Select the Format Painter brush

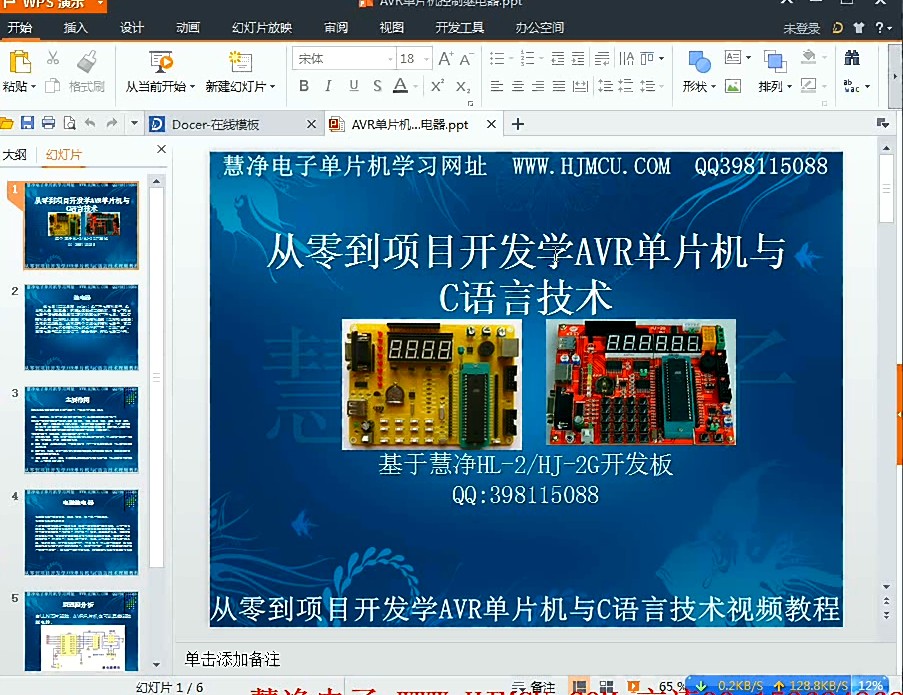click(87, 62)
